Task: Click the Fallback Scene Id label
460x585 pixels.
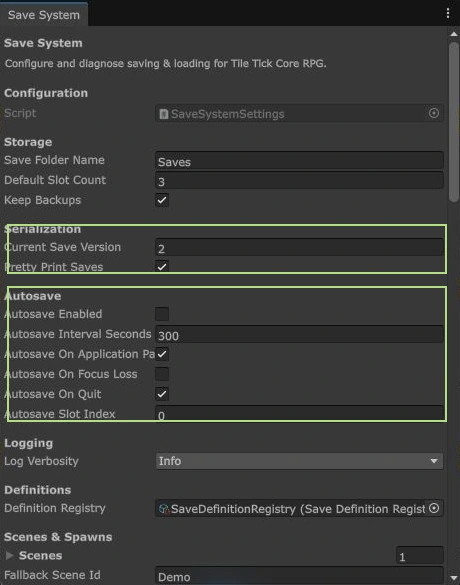Action: pos(52,575)
